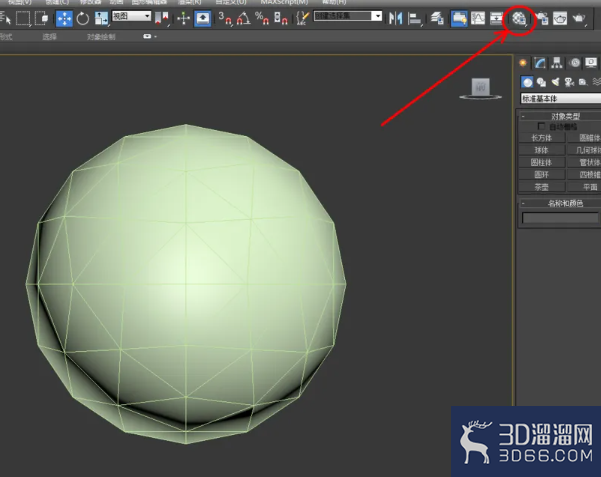The image size is (601, 477).
Task: Open the 视图 reference coordinate dropdown
Action: (x=131, y=16)
